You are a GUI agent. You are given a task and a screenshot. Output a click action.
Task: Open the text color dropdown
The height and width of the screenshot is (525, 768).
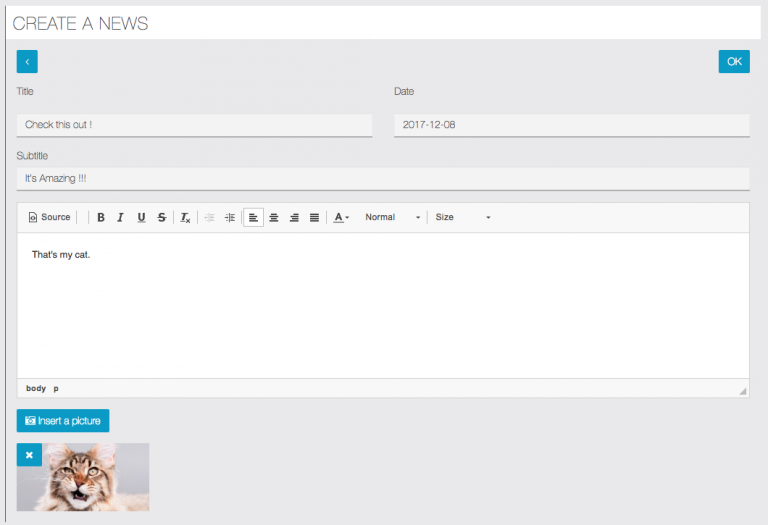coord(341,217)
